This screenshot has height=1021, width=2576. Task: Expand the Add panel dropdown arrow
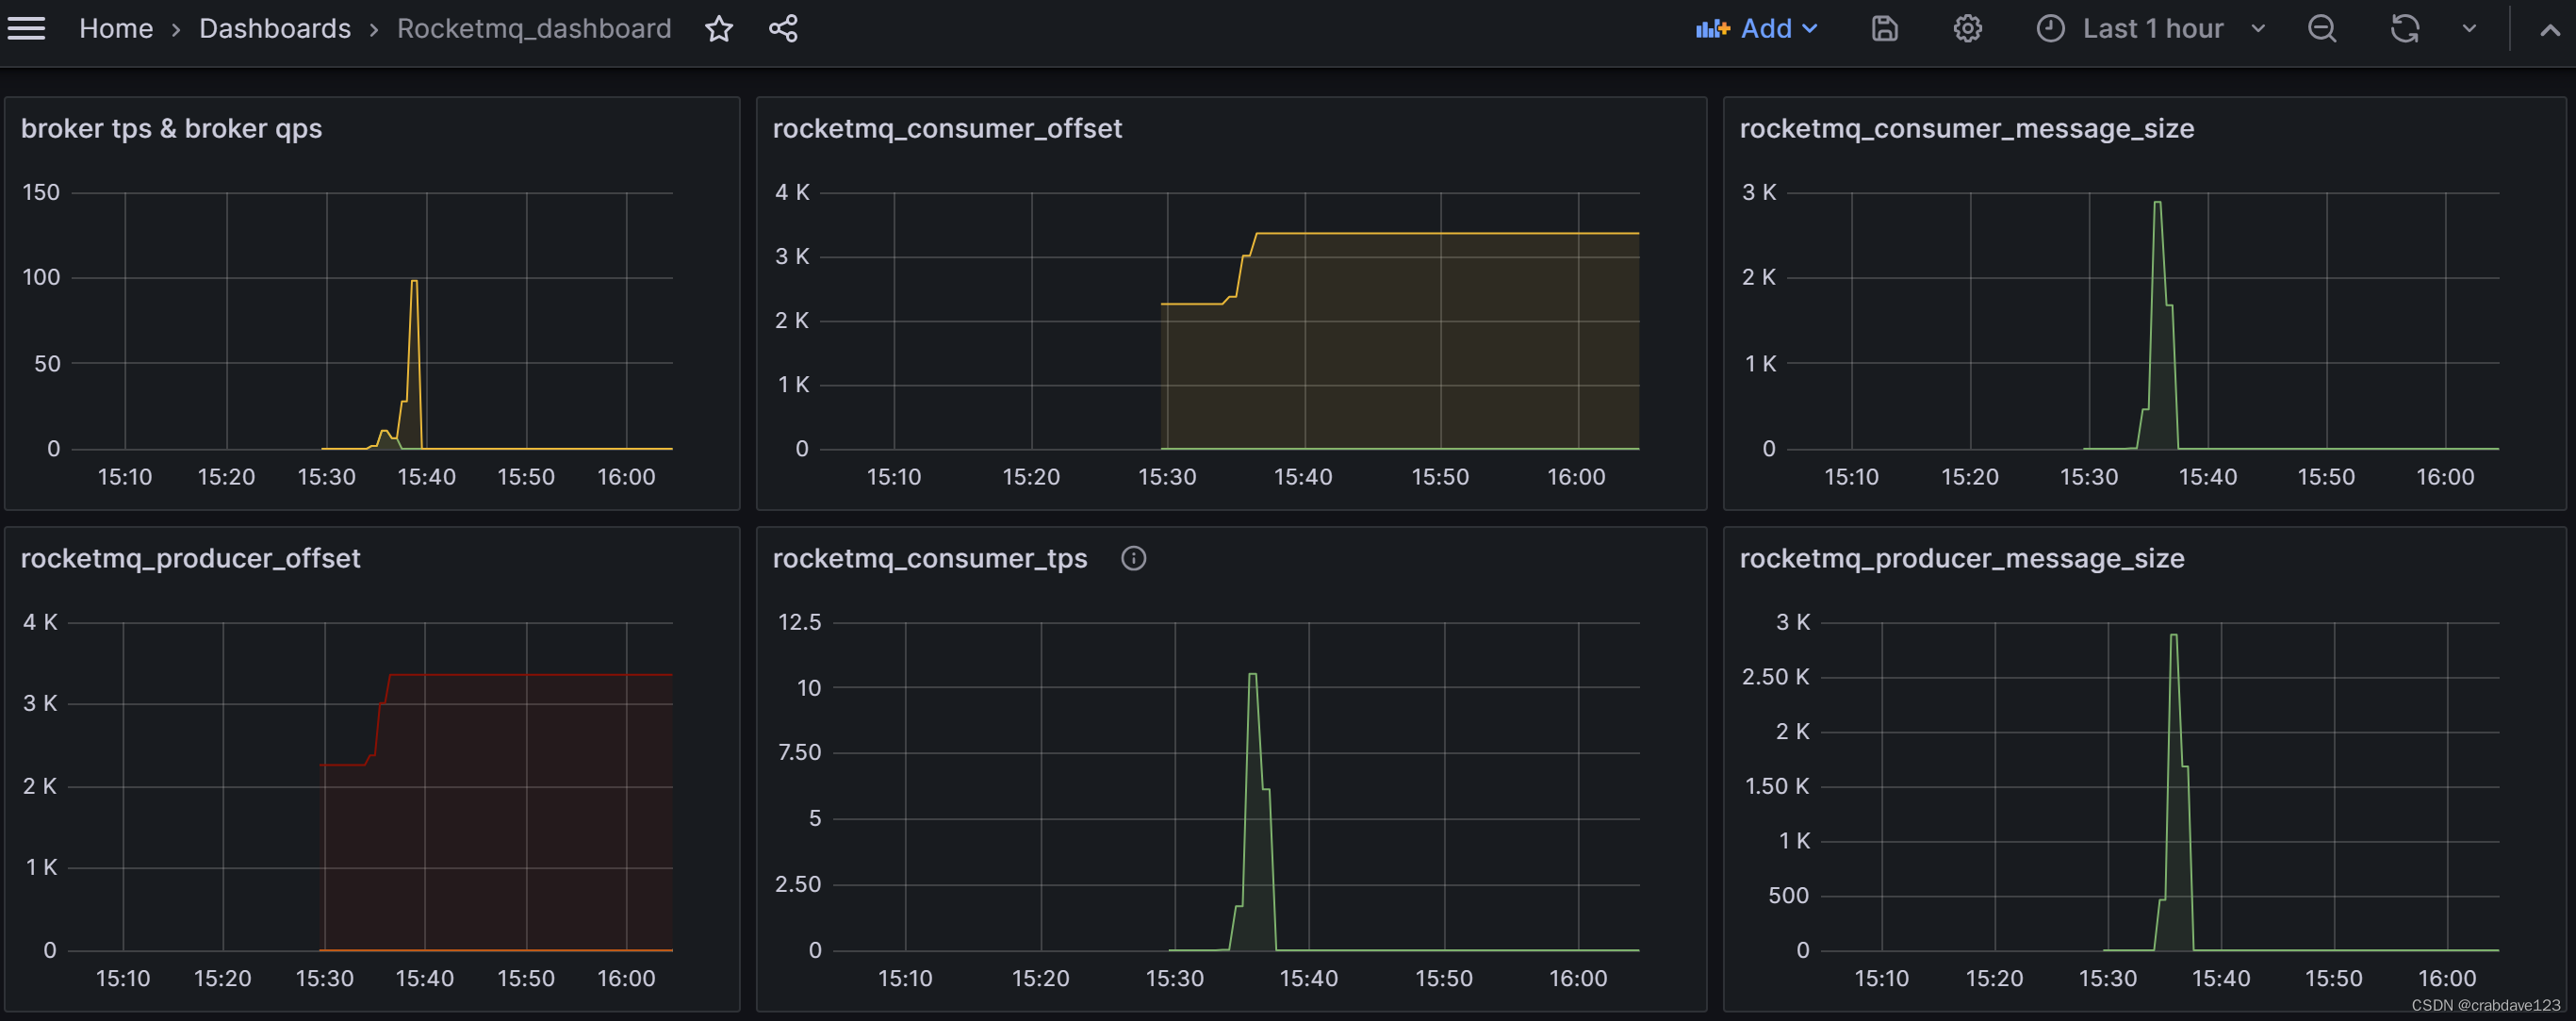click(x=1811, y=28)
